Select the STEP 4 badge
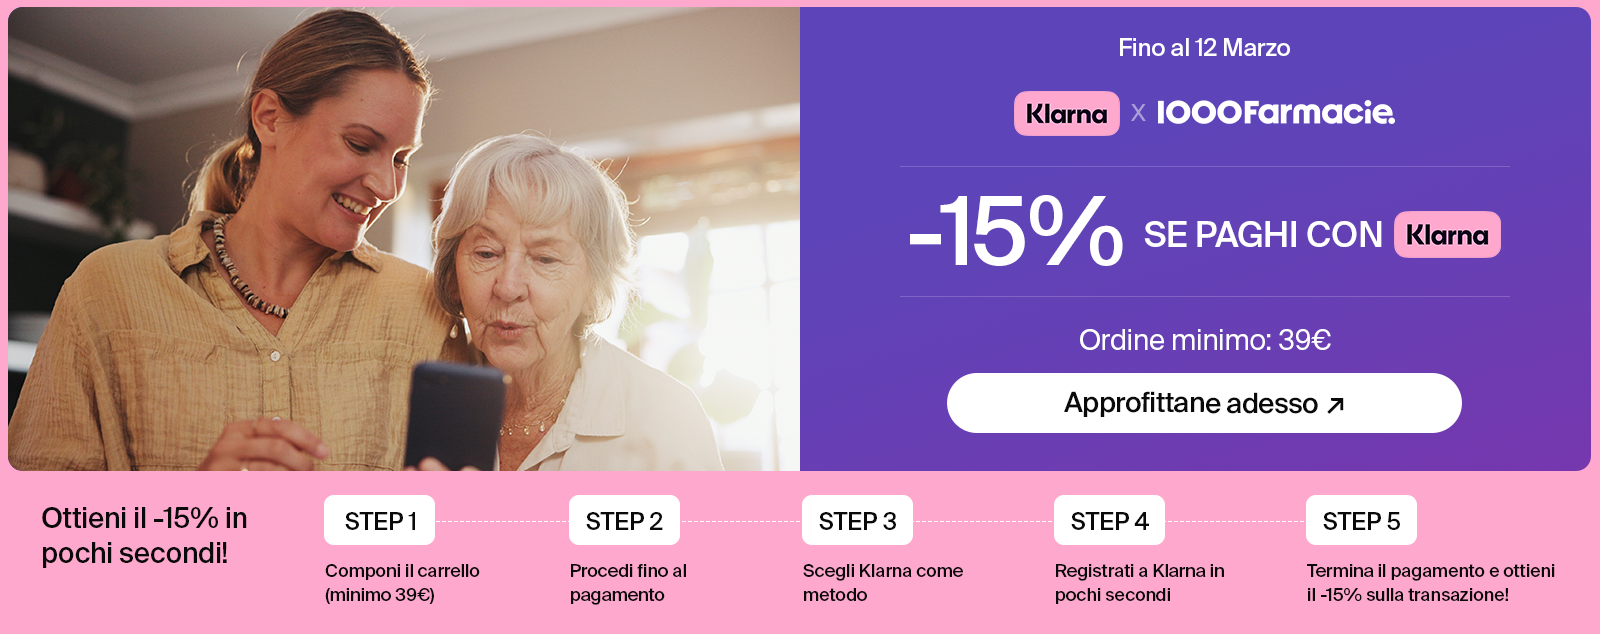This screenshot has height=634, width=1600. [1109, 521]
